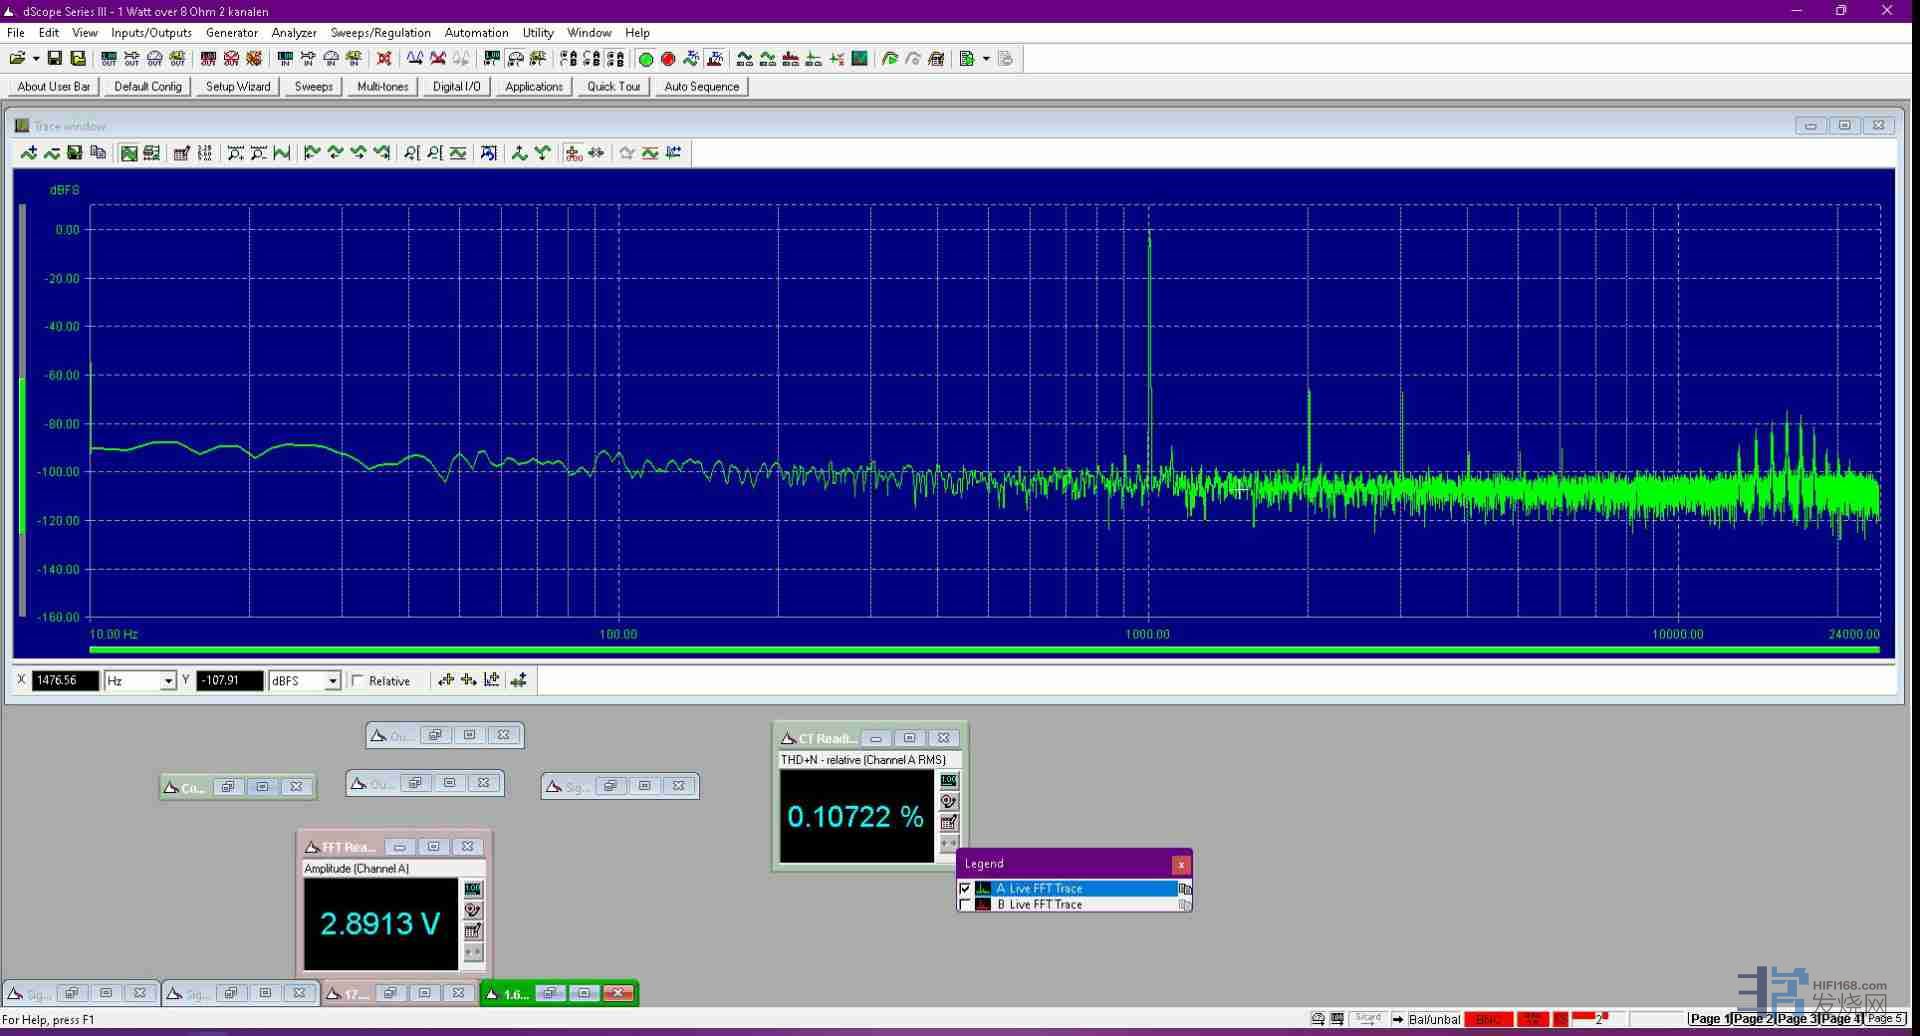Screen dimensions: 1920x1036
Task: Open the dBFS unit dropdown for Y
Action: [332, 681]
